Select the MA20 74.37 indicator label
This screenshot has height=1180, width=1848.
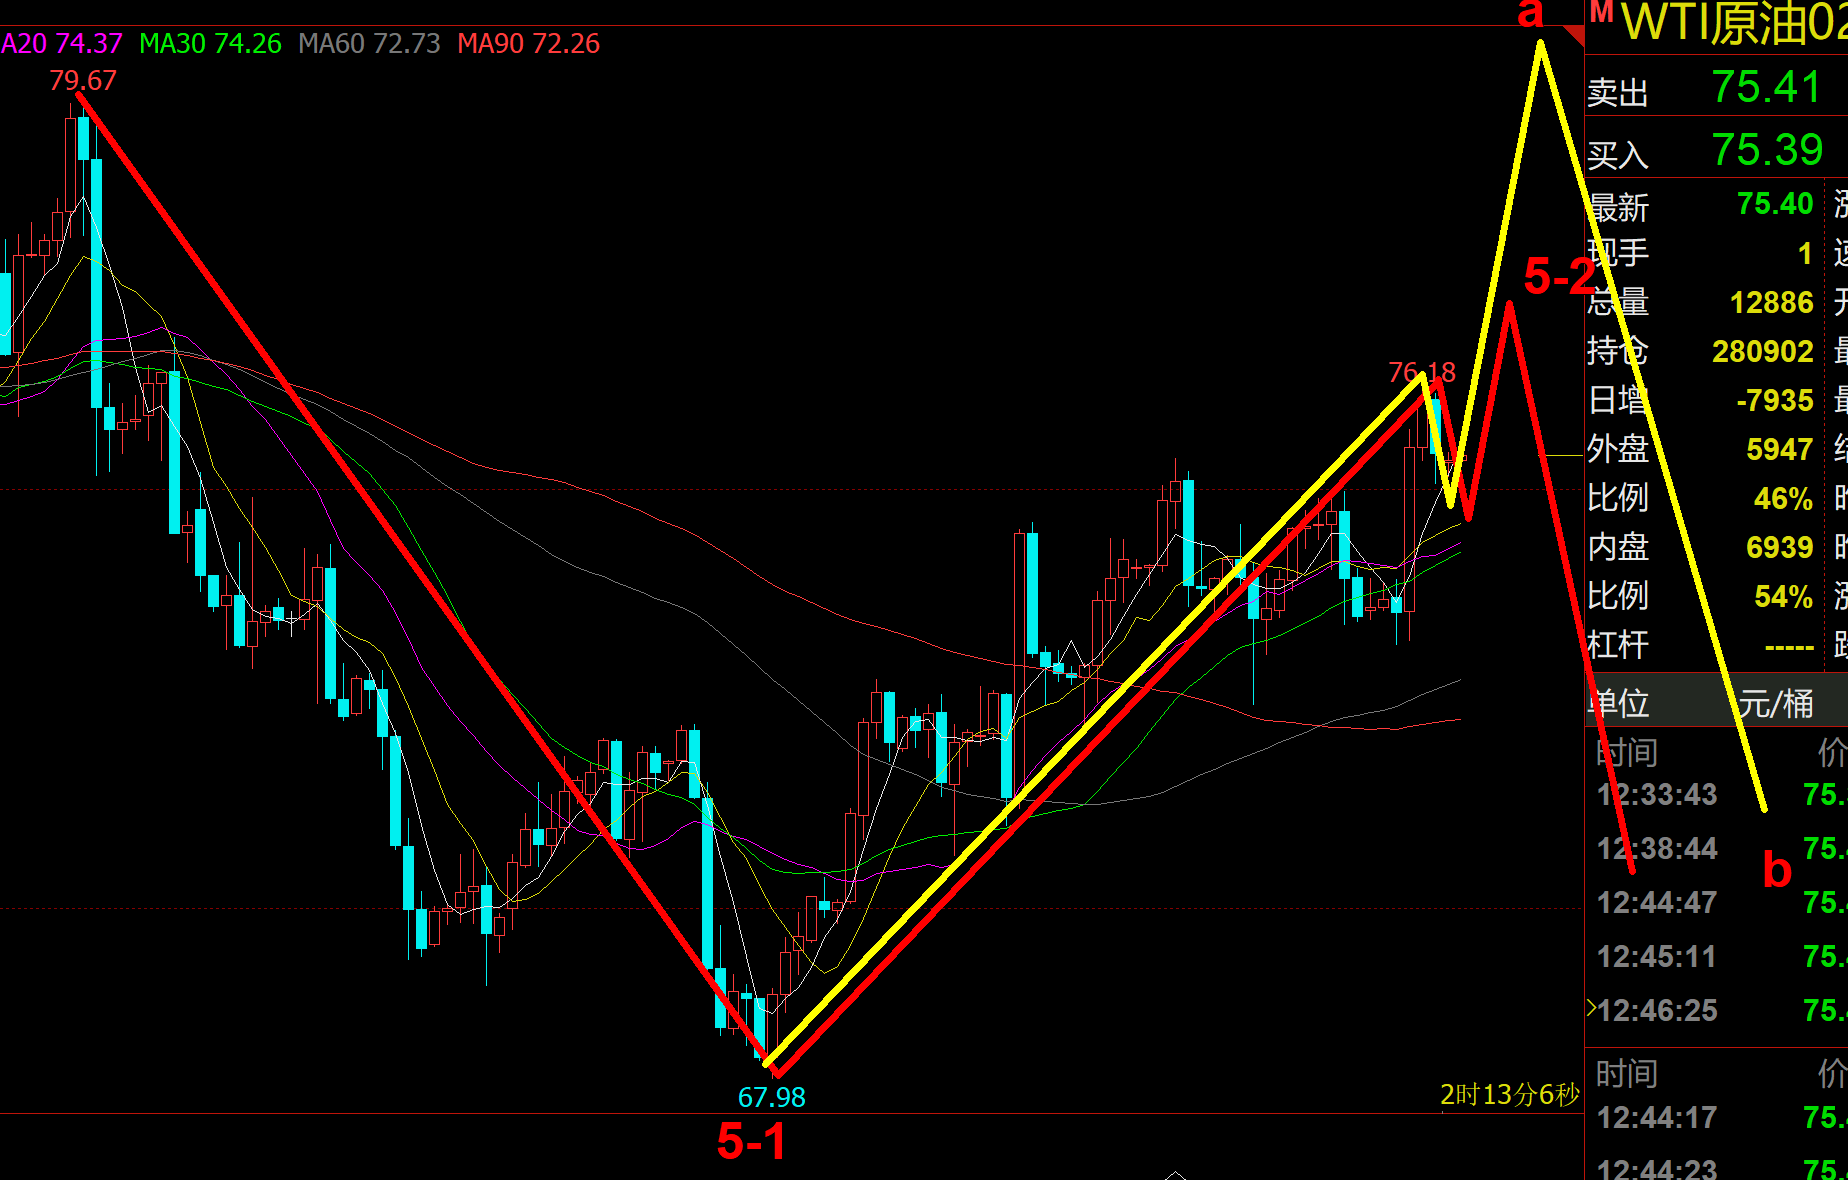tap(61, 44)
